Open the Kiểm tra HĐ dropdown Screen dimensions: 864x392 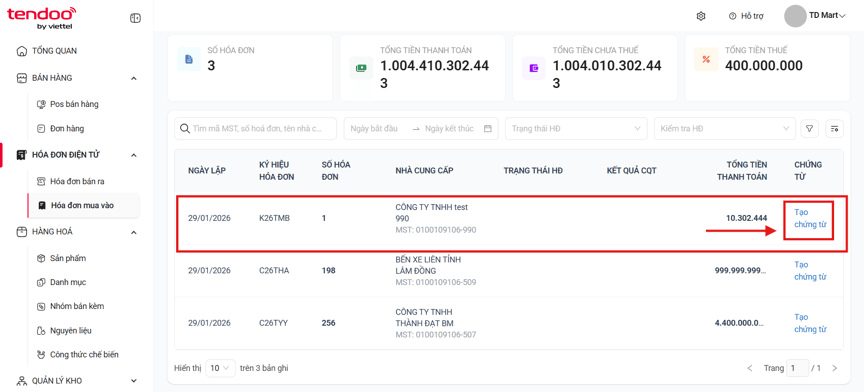[725, 128]
